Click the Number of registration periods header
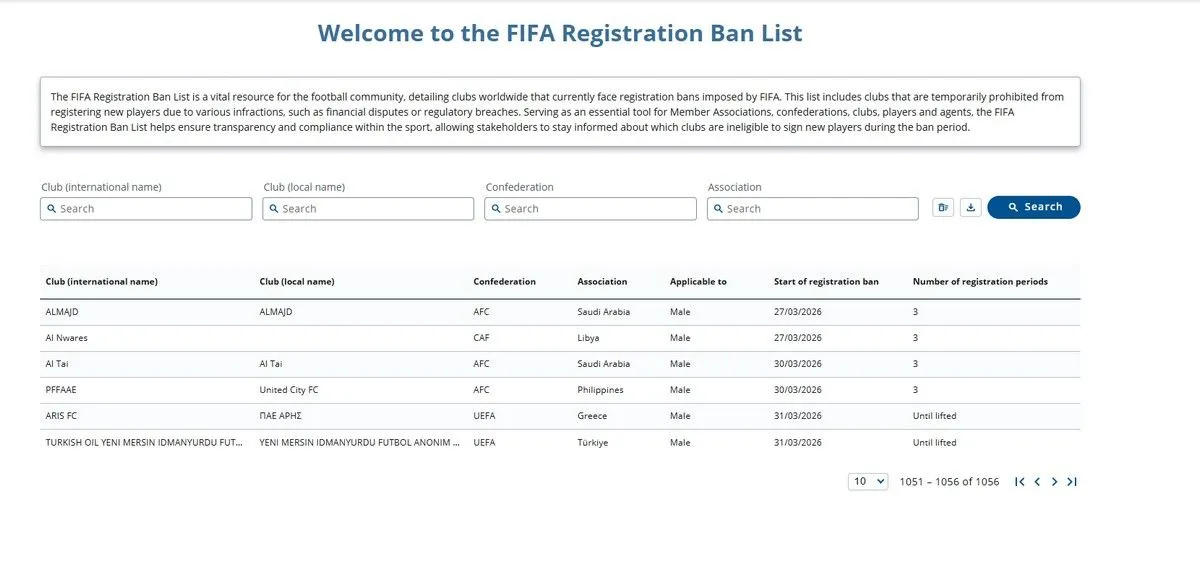This screenshot has width=1200, height=575. point(980,282)
